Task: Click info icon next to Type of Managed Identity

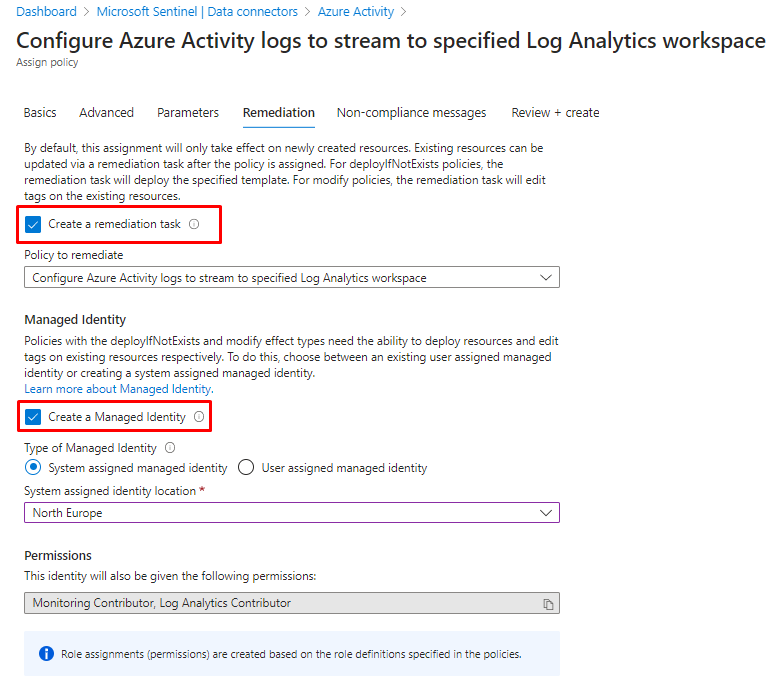Action: coord(170,448)
